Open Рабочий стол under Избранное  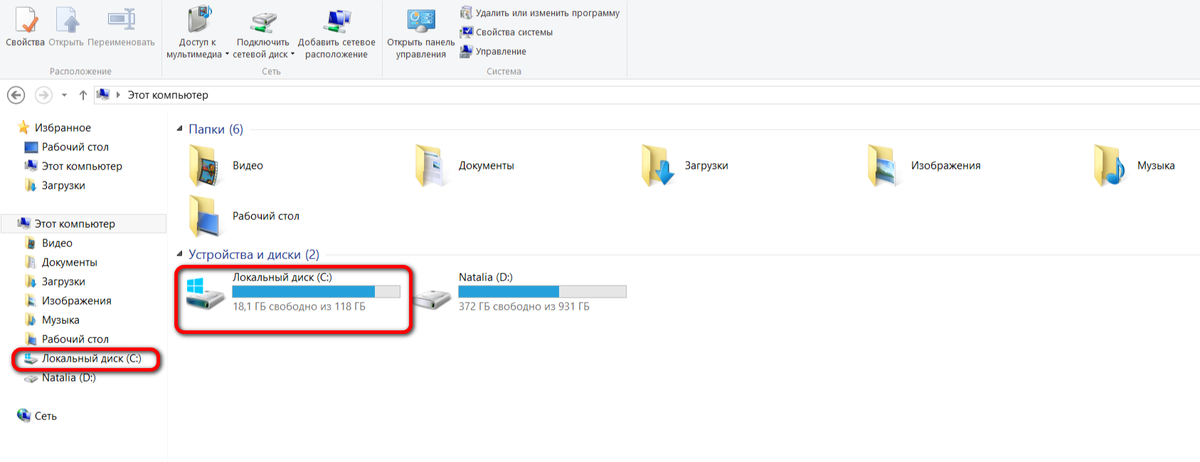point(66,147)
